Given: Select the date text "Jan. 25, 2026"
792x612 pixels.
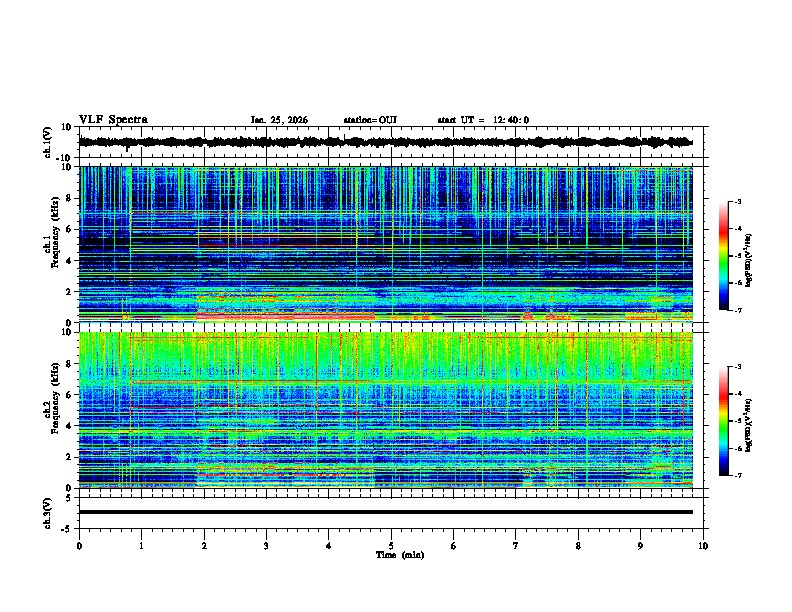Looking at the screenshot, I should [279, 120].
